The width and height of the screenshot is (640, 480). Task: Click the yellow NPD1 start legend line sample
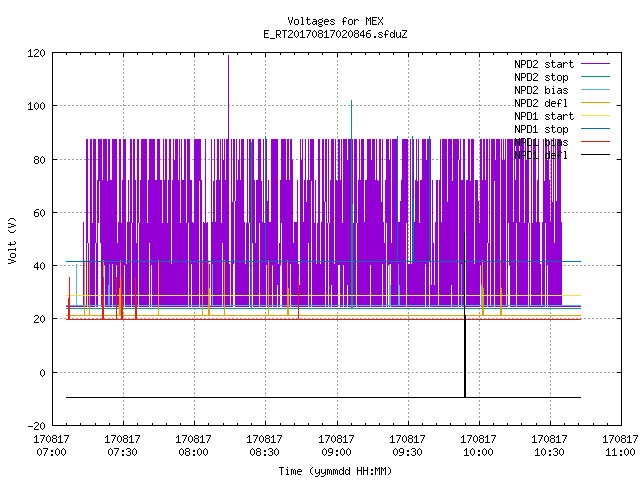click(595, 116)
